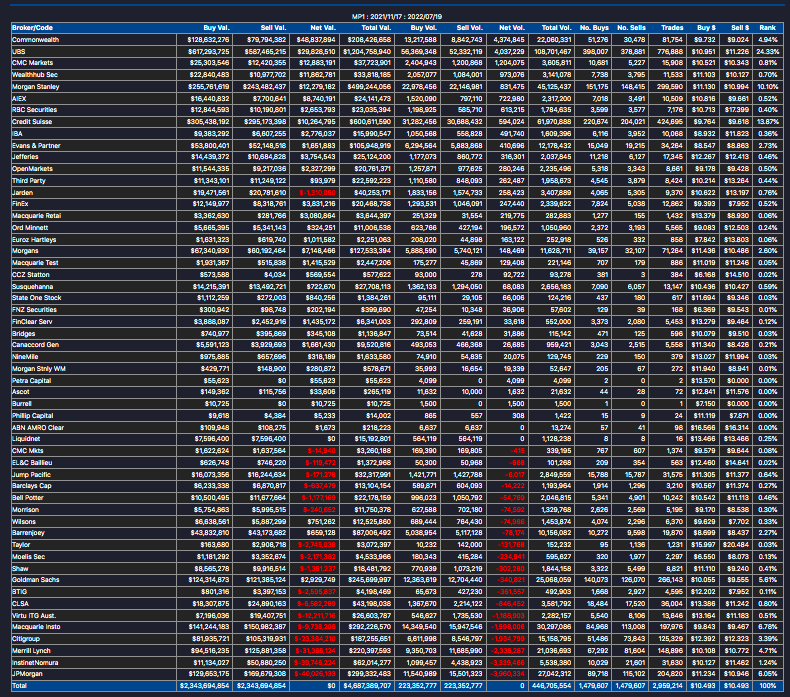Screen dimensions: 790x697
Task: Click the Sell Vol. column header
Action: (469, 28)
